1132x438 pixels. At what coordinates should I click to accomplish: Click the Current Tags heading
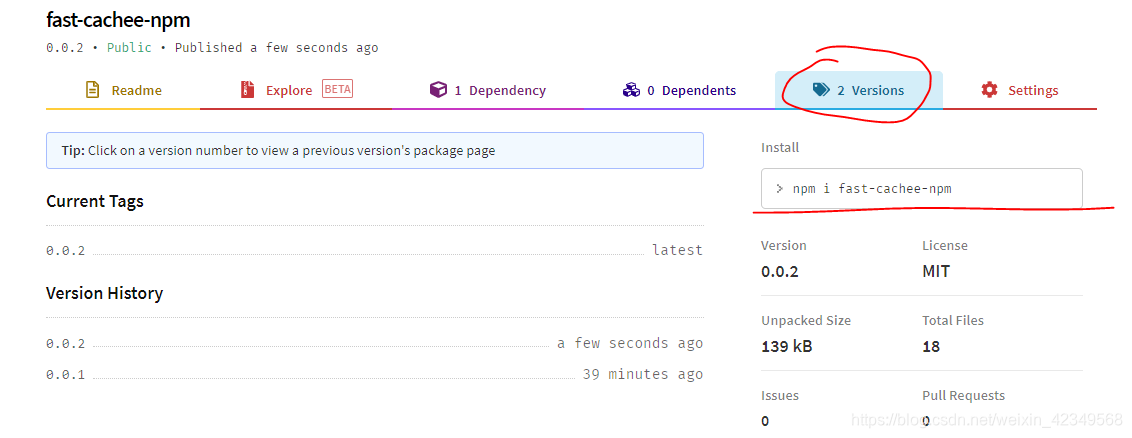click(x=95, y=201)
